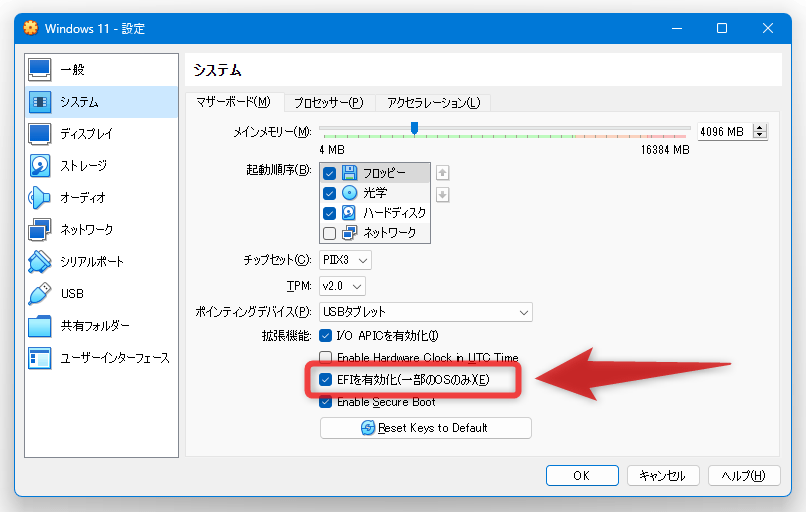Open the オーディオ speaker icon
This screenshot has height=512, width=806.
(x=40, y=197)
